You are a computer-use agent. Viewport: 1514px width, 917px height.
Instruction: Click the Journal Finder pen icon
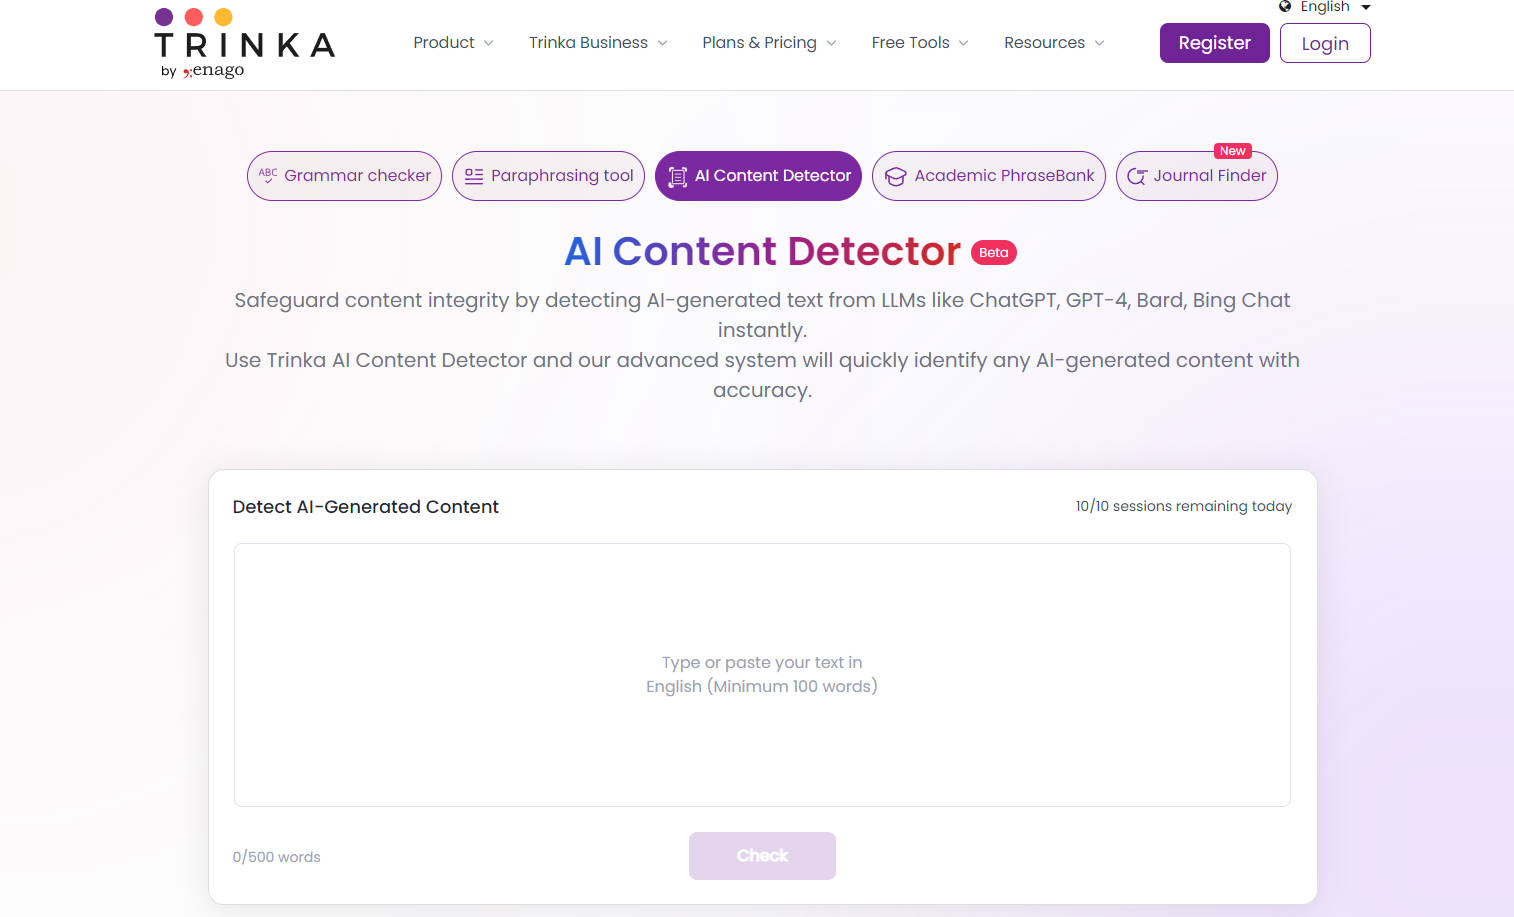[1138, 176]
